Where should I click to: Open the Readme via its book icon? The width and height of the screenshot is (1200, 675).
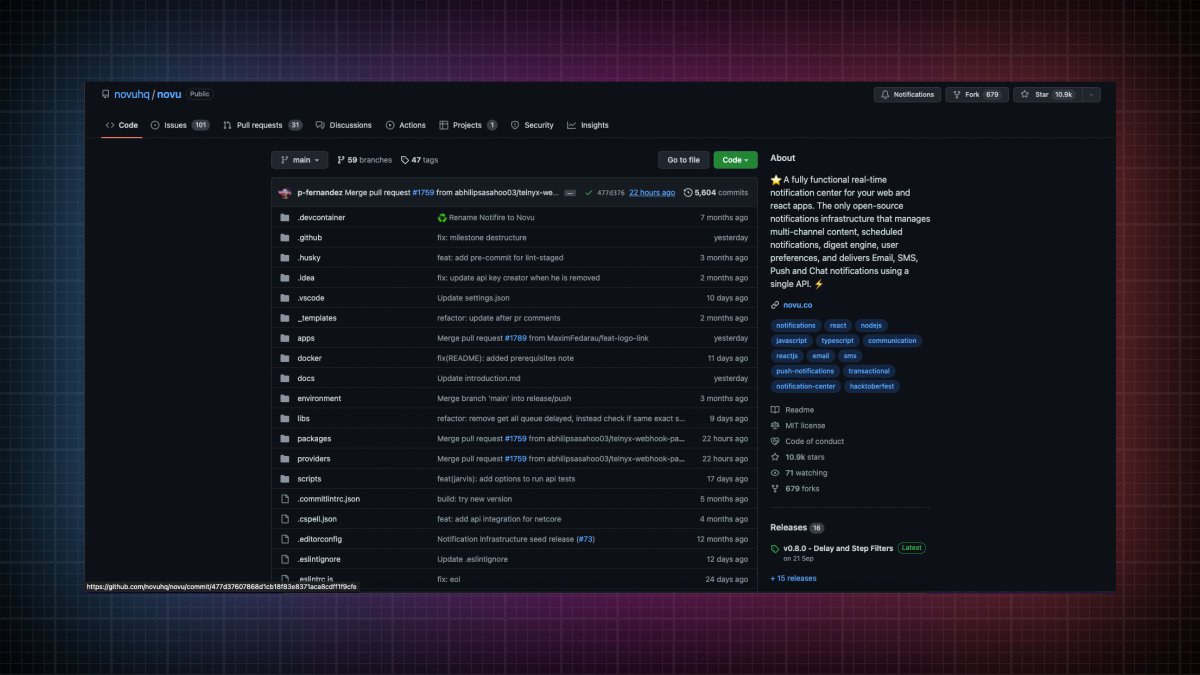pyautogui.click(x=774, y=409)
